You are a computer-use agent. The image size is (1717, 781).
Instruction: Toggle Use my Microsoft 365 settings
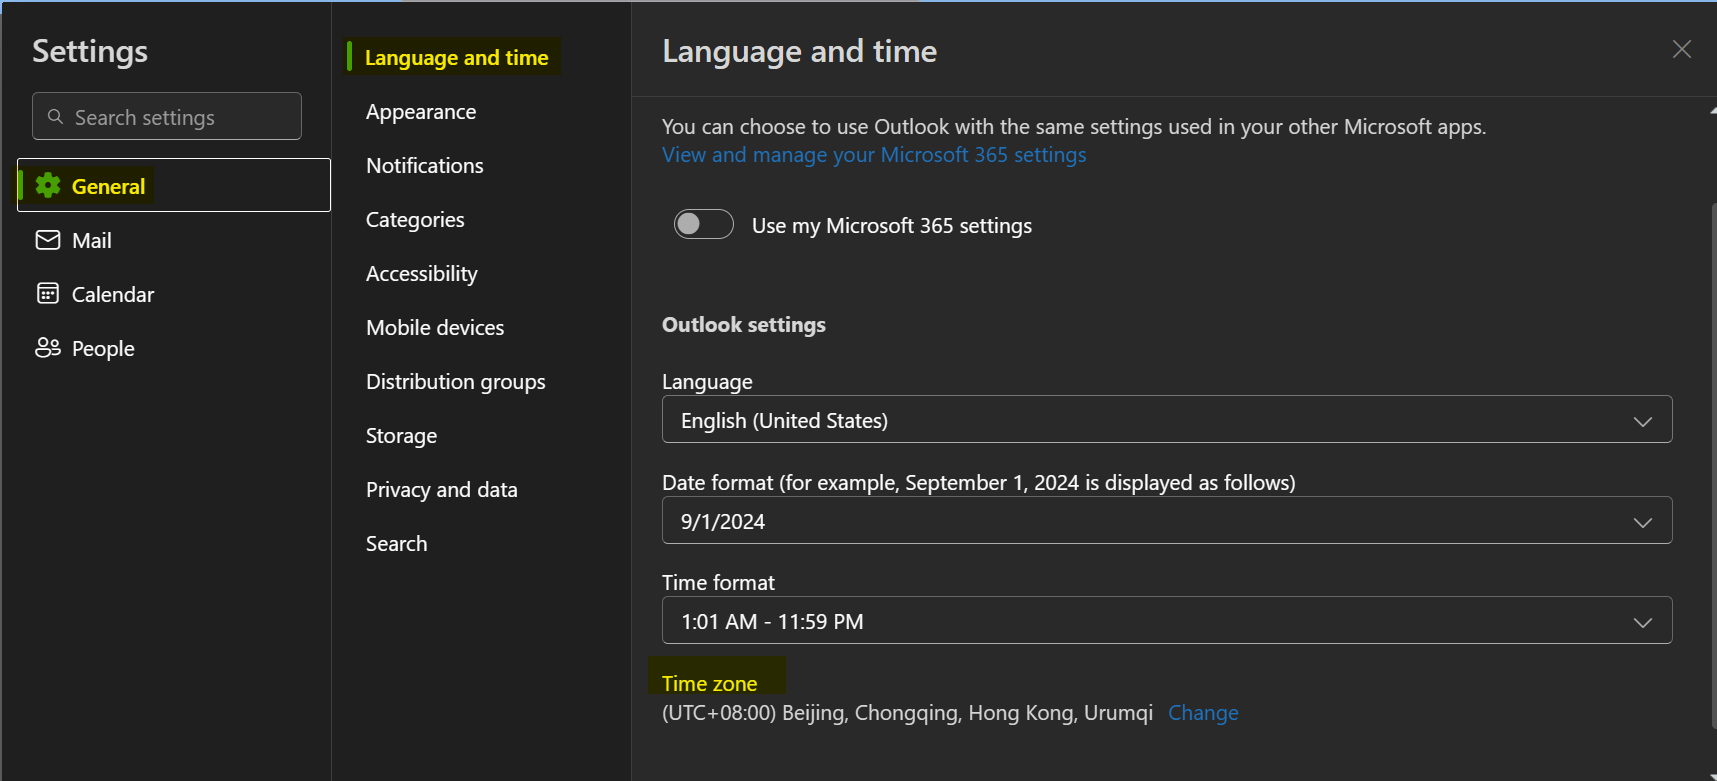click(x=704, y=224)
